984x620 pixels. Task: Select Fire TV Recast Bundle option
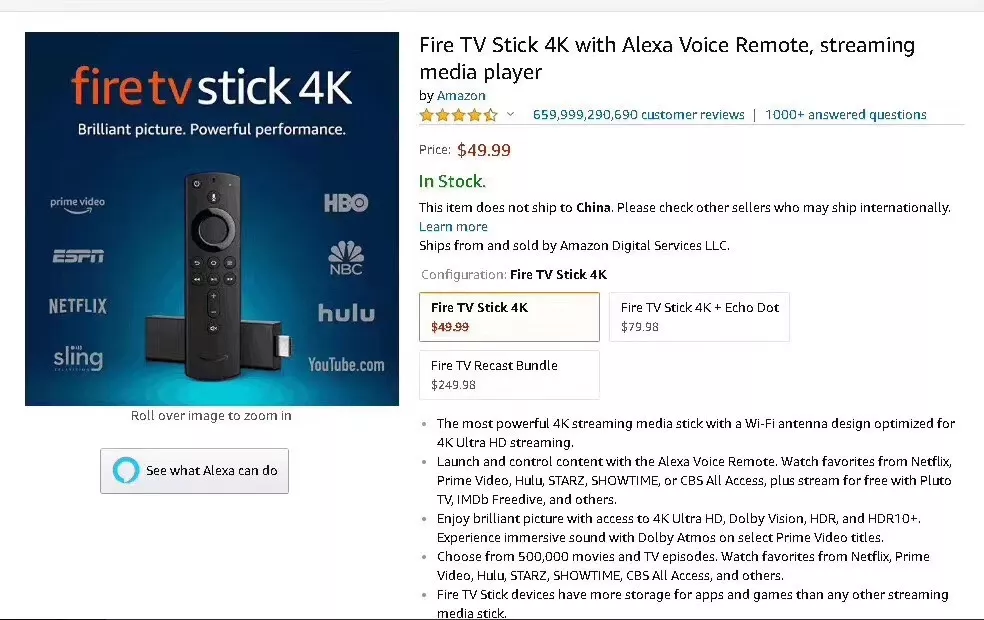509,375
